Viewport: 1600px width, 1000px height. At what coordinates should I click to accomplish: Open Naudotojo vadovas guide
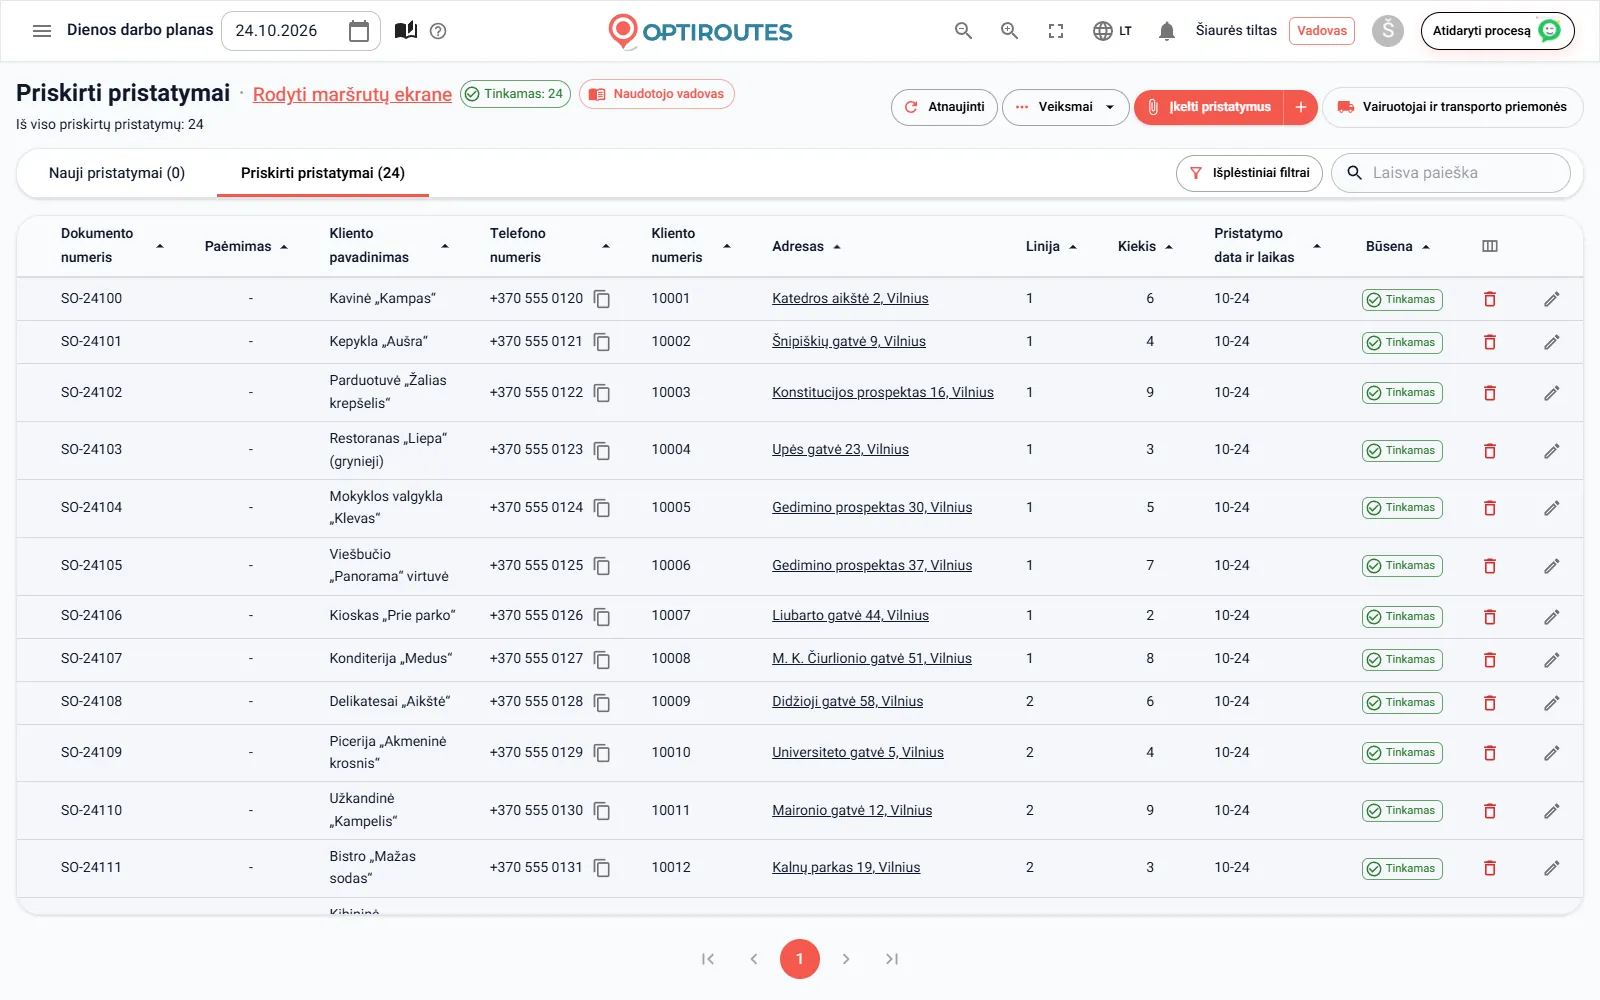[657, 94]
